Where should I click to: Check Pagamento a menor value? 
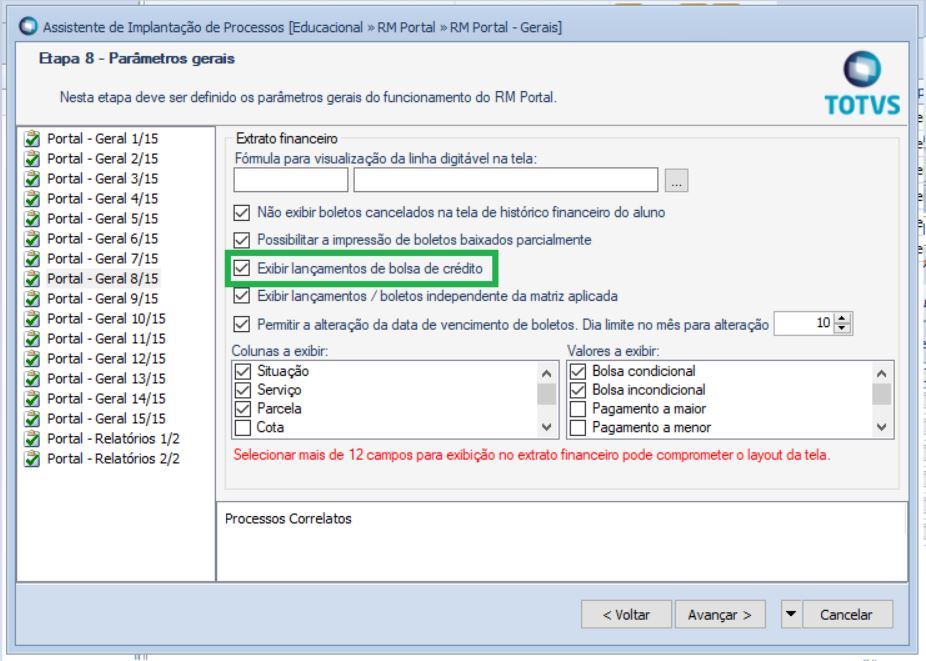(578, 427)
